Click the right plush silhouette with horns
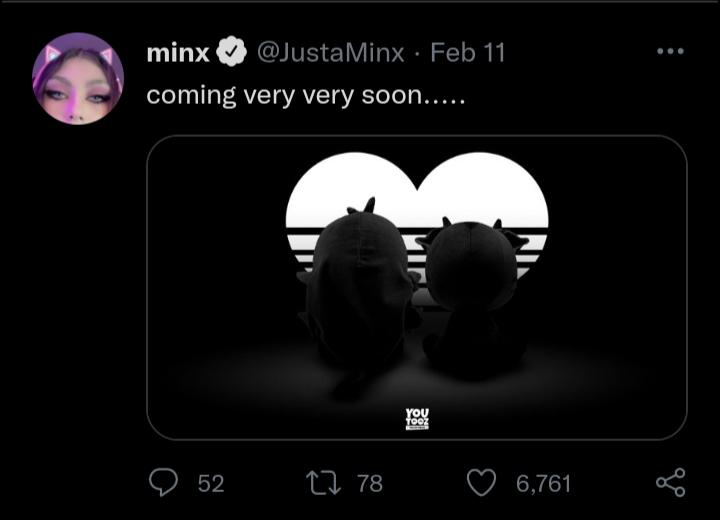720x520 pixels. pyautogui.click(x=470, y=295)
